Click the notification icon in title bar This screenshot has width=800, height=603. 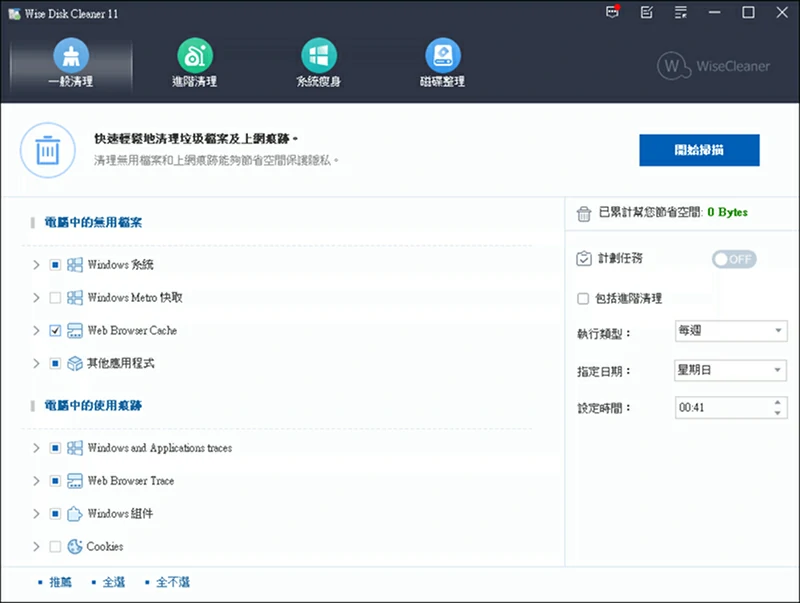tap(613, 12)
